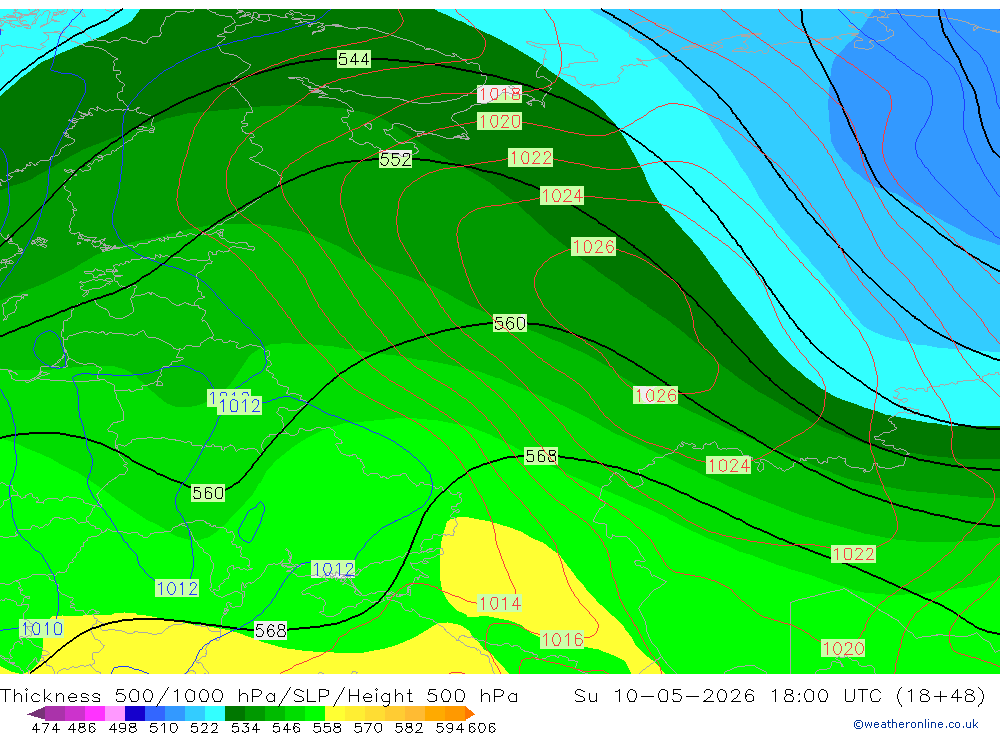Click the legend value 474

[46, 727]
